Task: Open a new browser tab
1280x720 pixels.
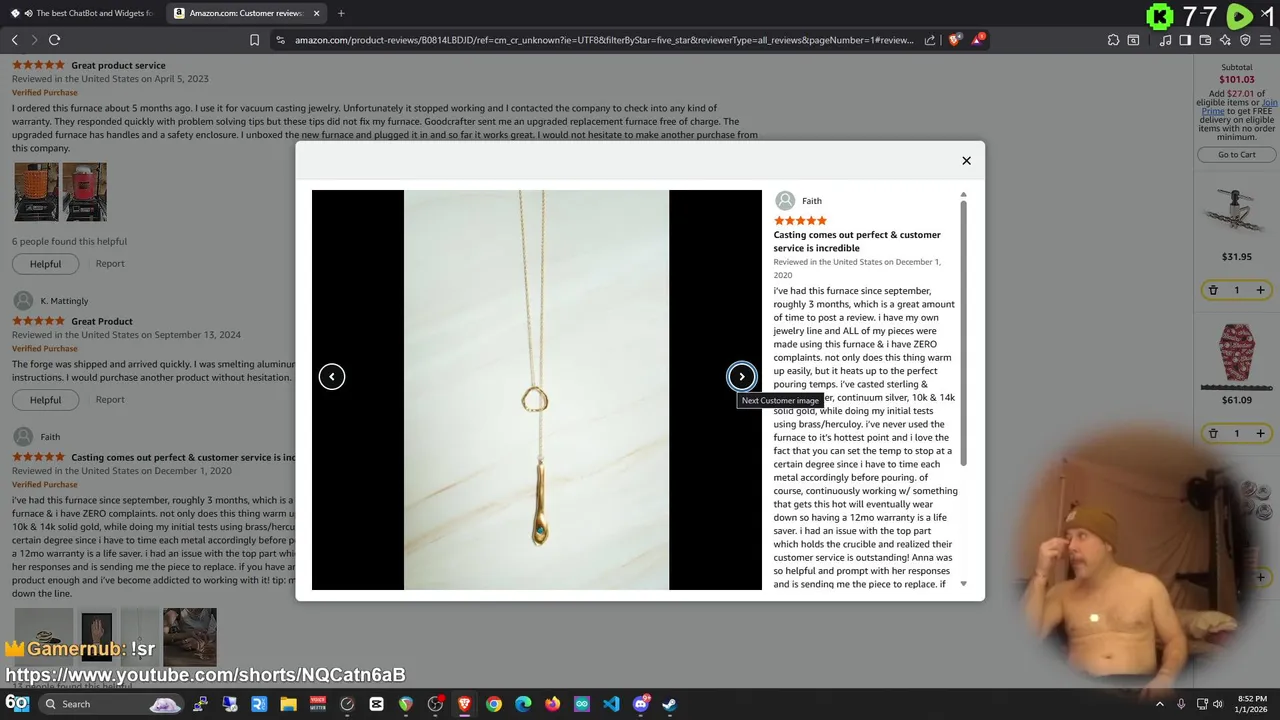Action: [x=341, y=13]
